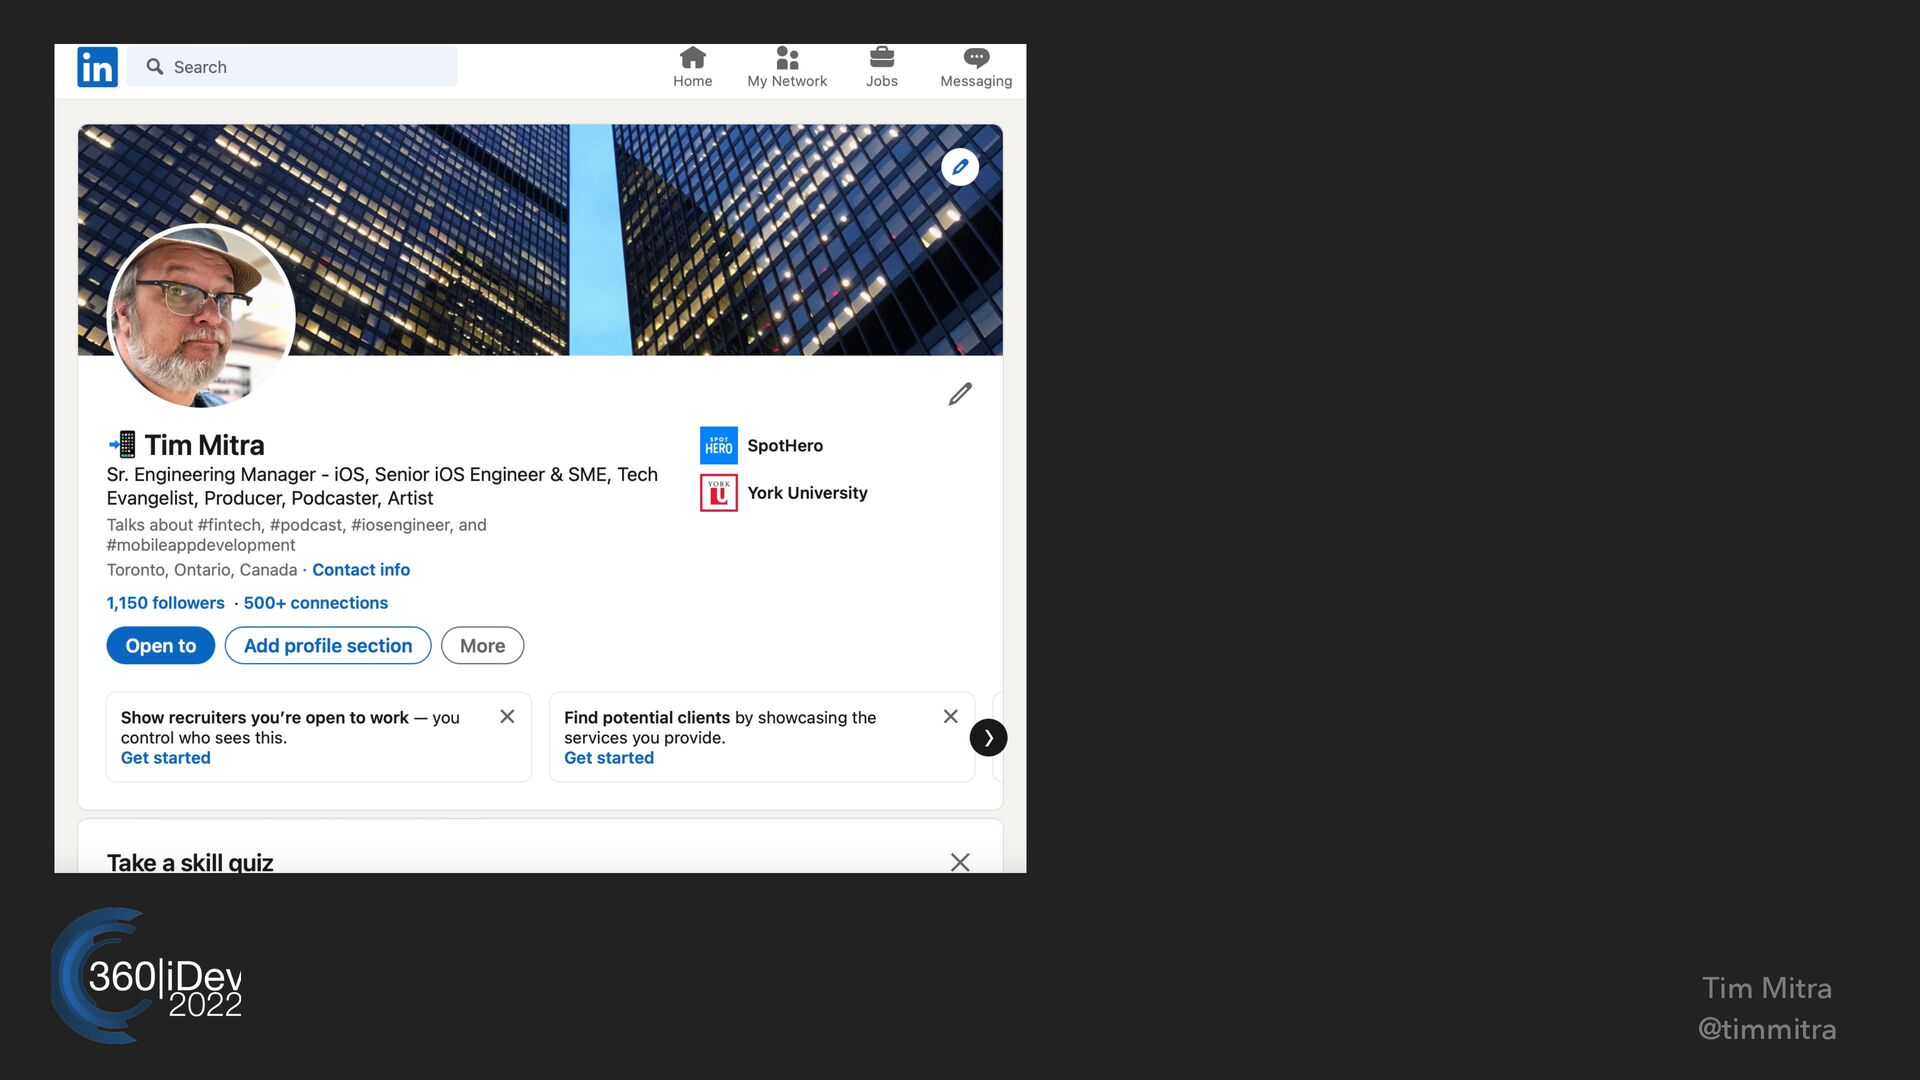This screenshot has height=1080, width=1920.
Task: Edit profile intro pencil icon
Action: click(959, 394)
